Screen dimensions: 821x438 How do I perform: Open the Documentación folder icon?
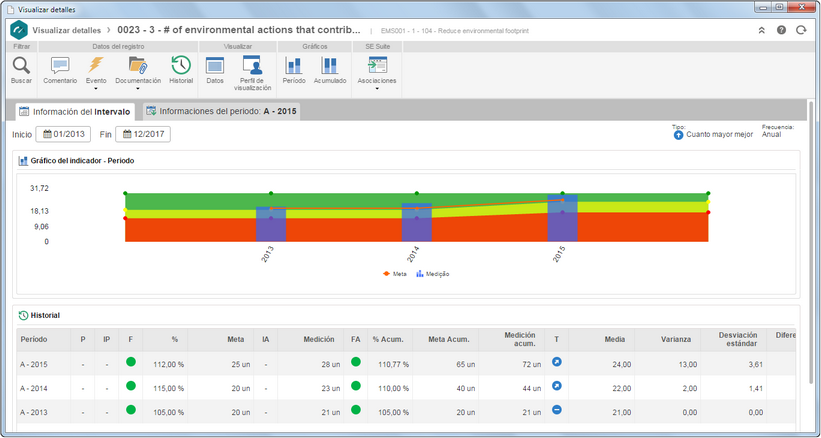pos(138,65)
